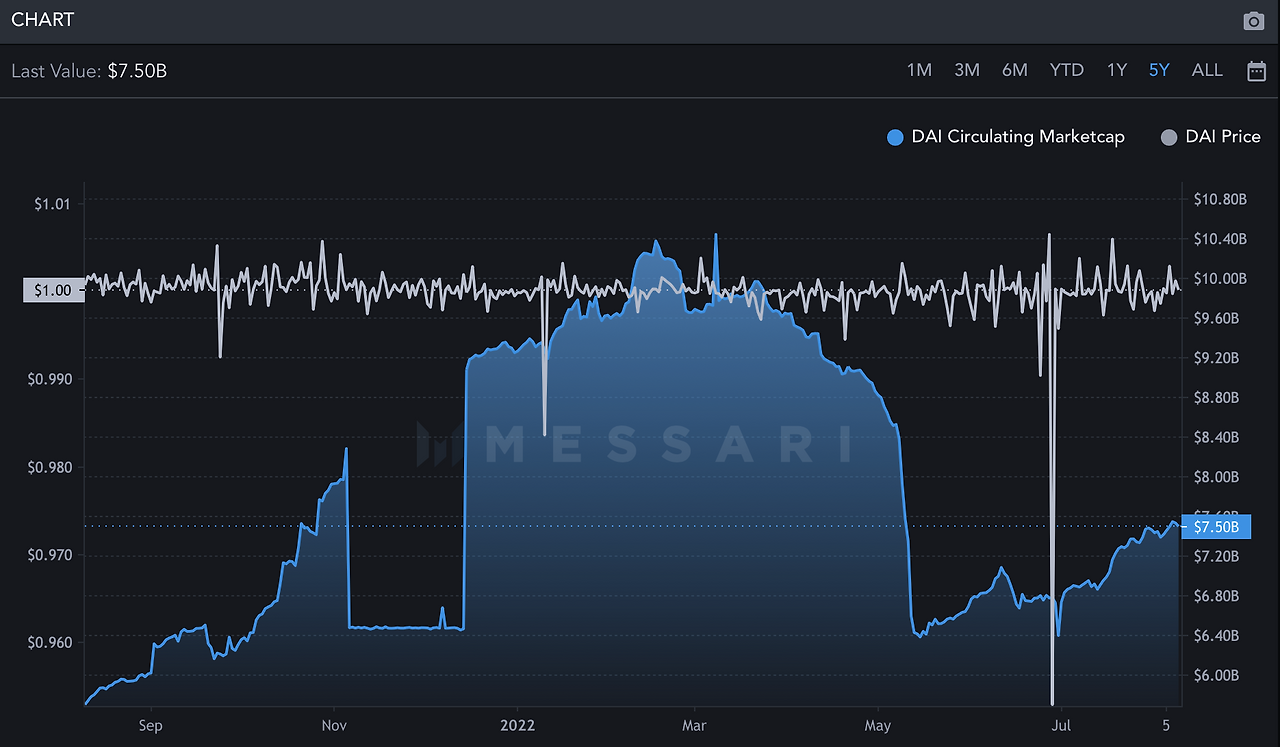Click the CHART panel title
Viewport: 1280px width, 747px height.
tap(42, 20)
